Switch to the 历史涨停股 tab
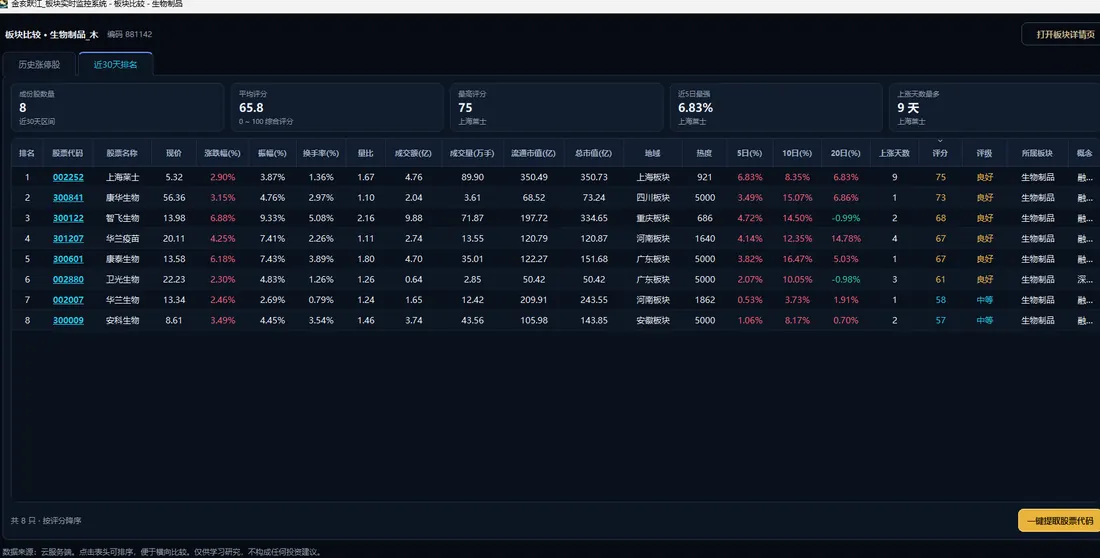The height and width of the screenshot is (558, 1100). tap(39, 65)
